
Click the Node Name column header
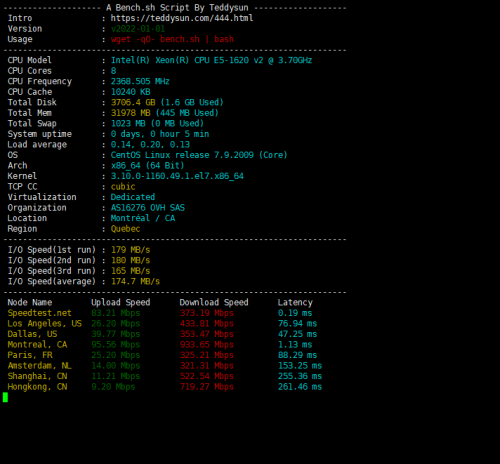coord(30,303)
